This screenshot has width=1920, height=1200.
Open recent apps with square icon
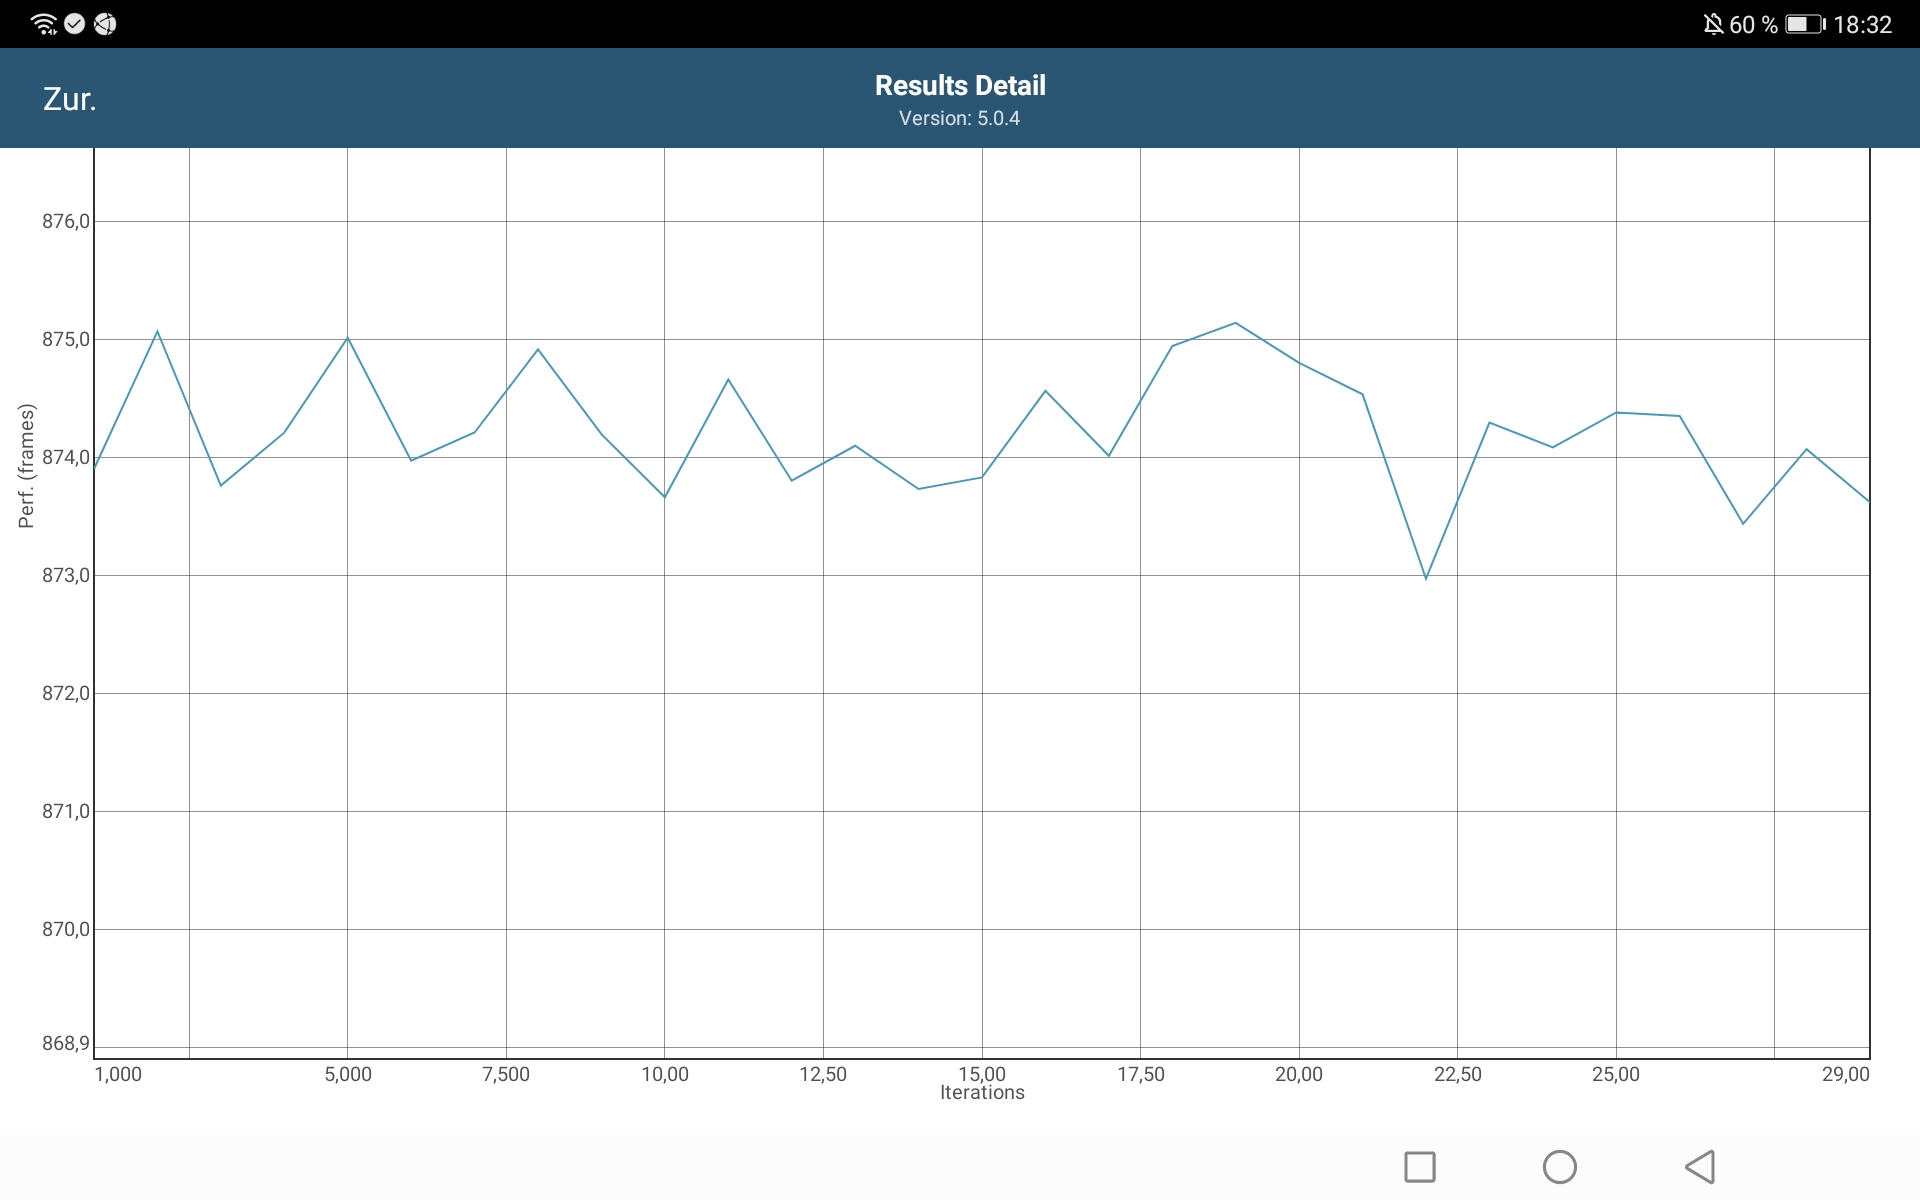(1420, 1166)
